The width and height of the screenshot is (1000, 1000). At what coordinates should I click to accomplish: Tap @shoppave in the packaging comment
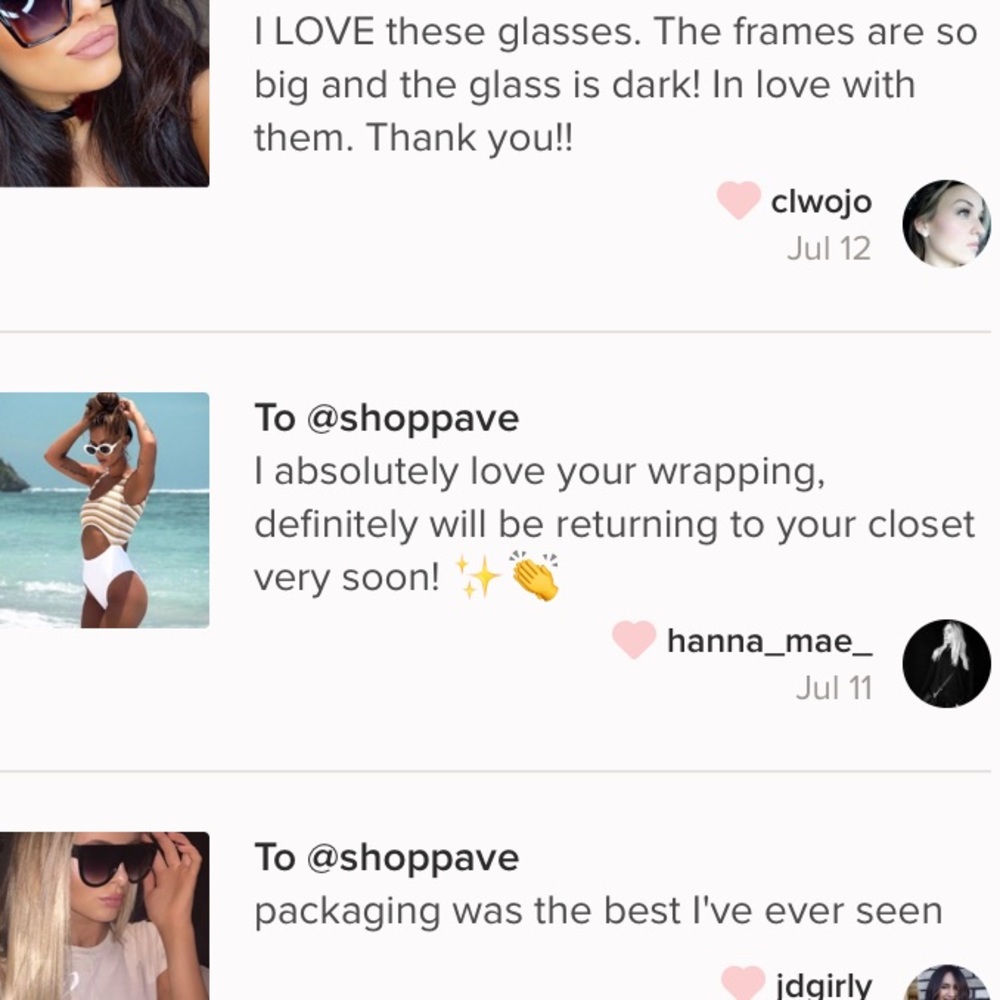click(413, 858)
